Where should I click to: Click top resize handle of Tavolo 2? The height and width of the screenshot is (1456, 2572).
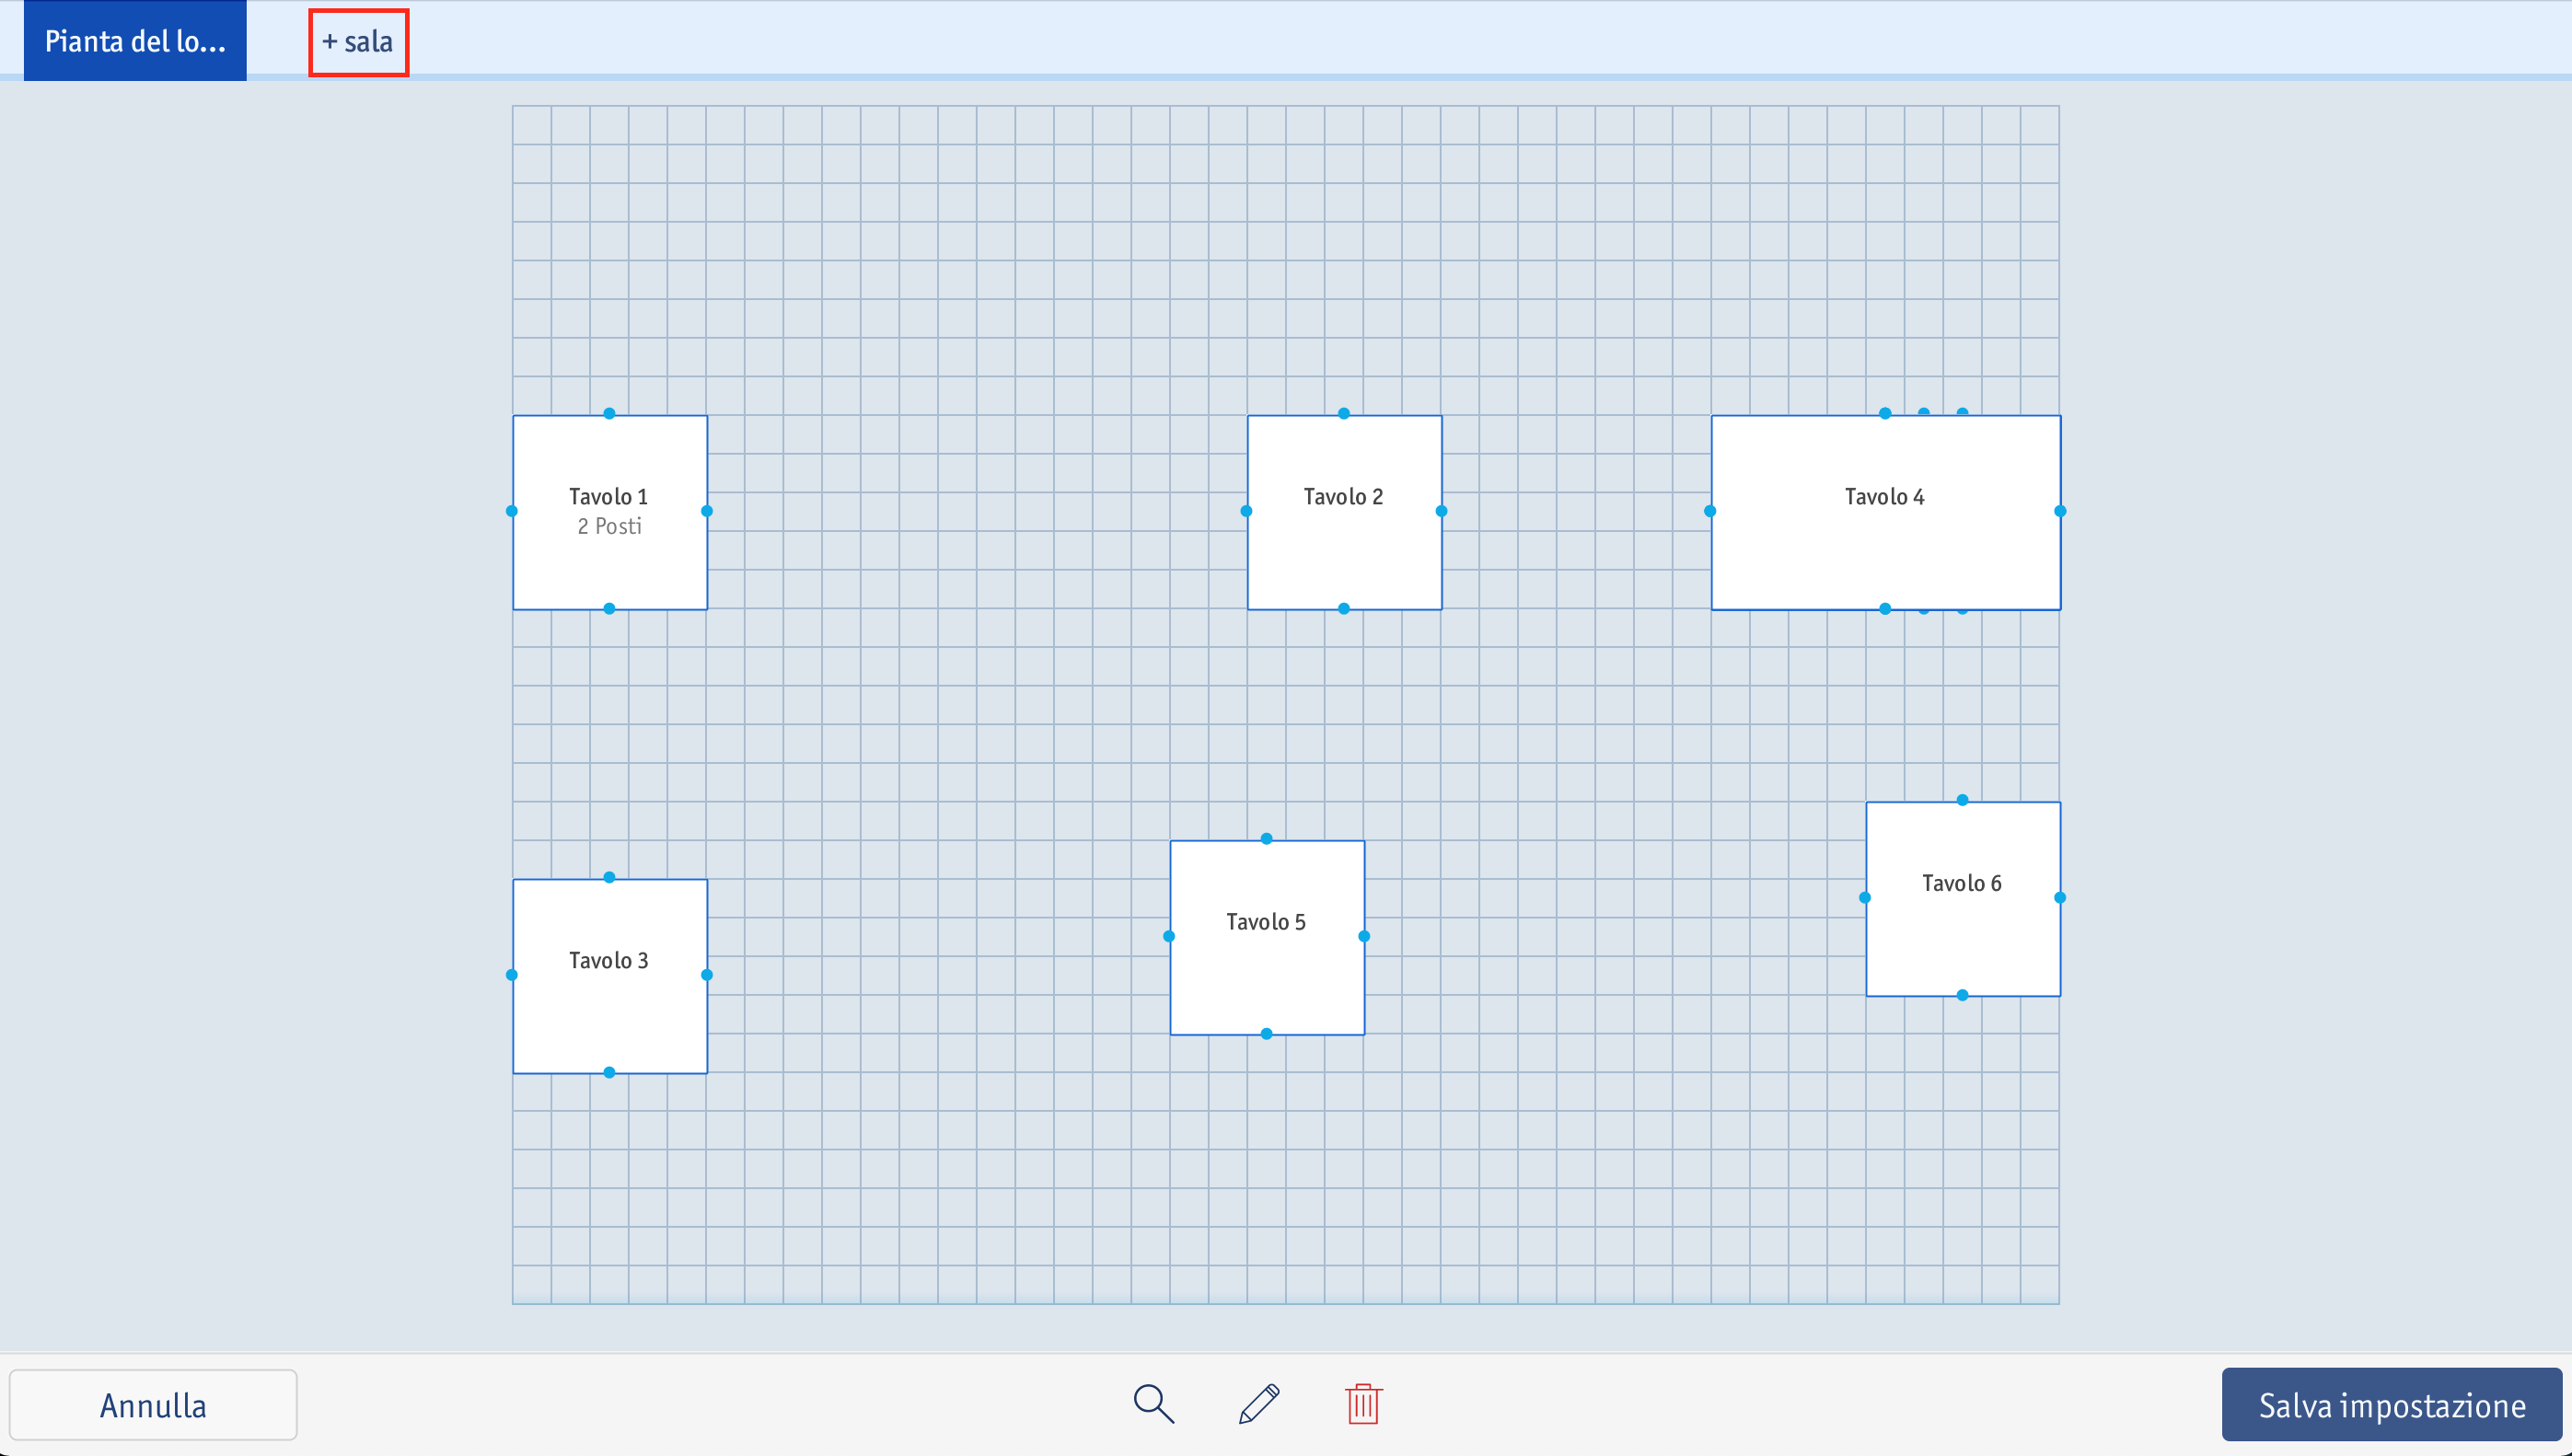tap(1344, 413)
